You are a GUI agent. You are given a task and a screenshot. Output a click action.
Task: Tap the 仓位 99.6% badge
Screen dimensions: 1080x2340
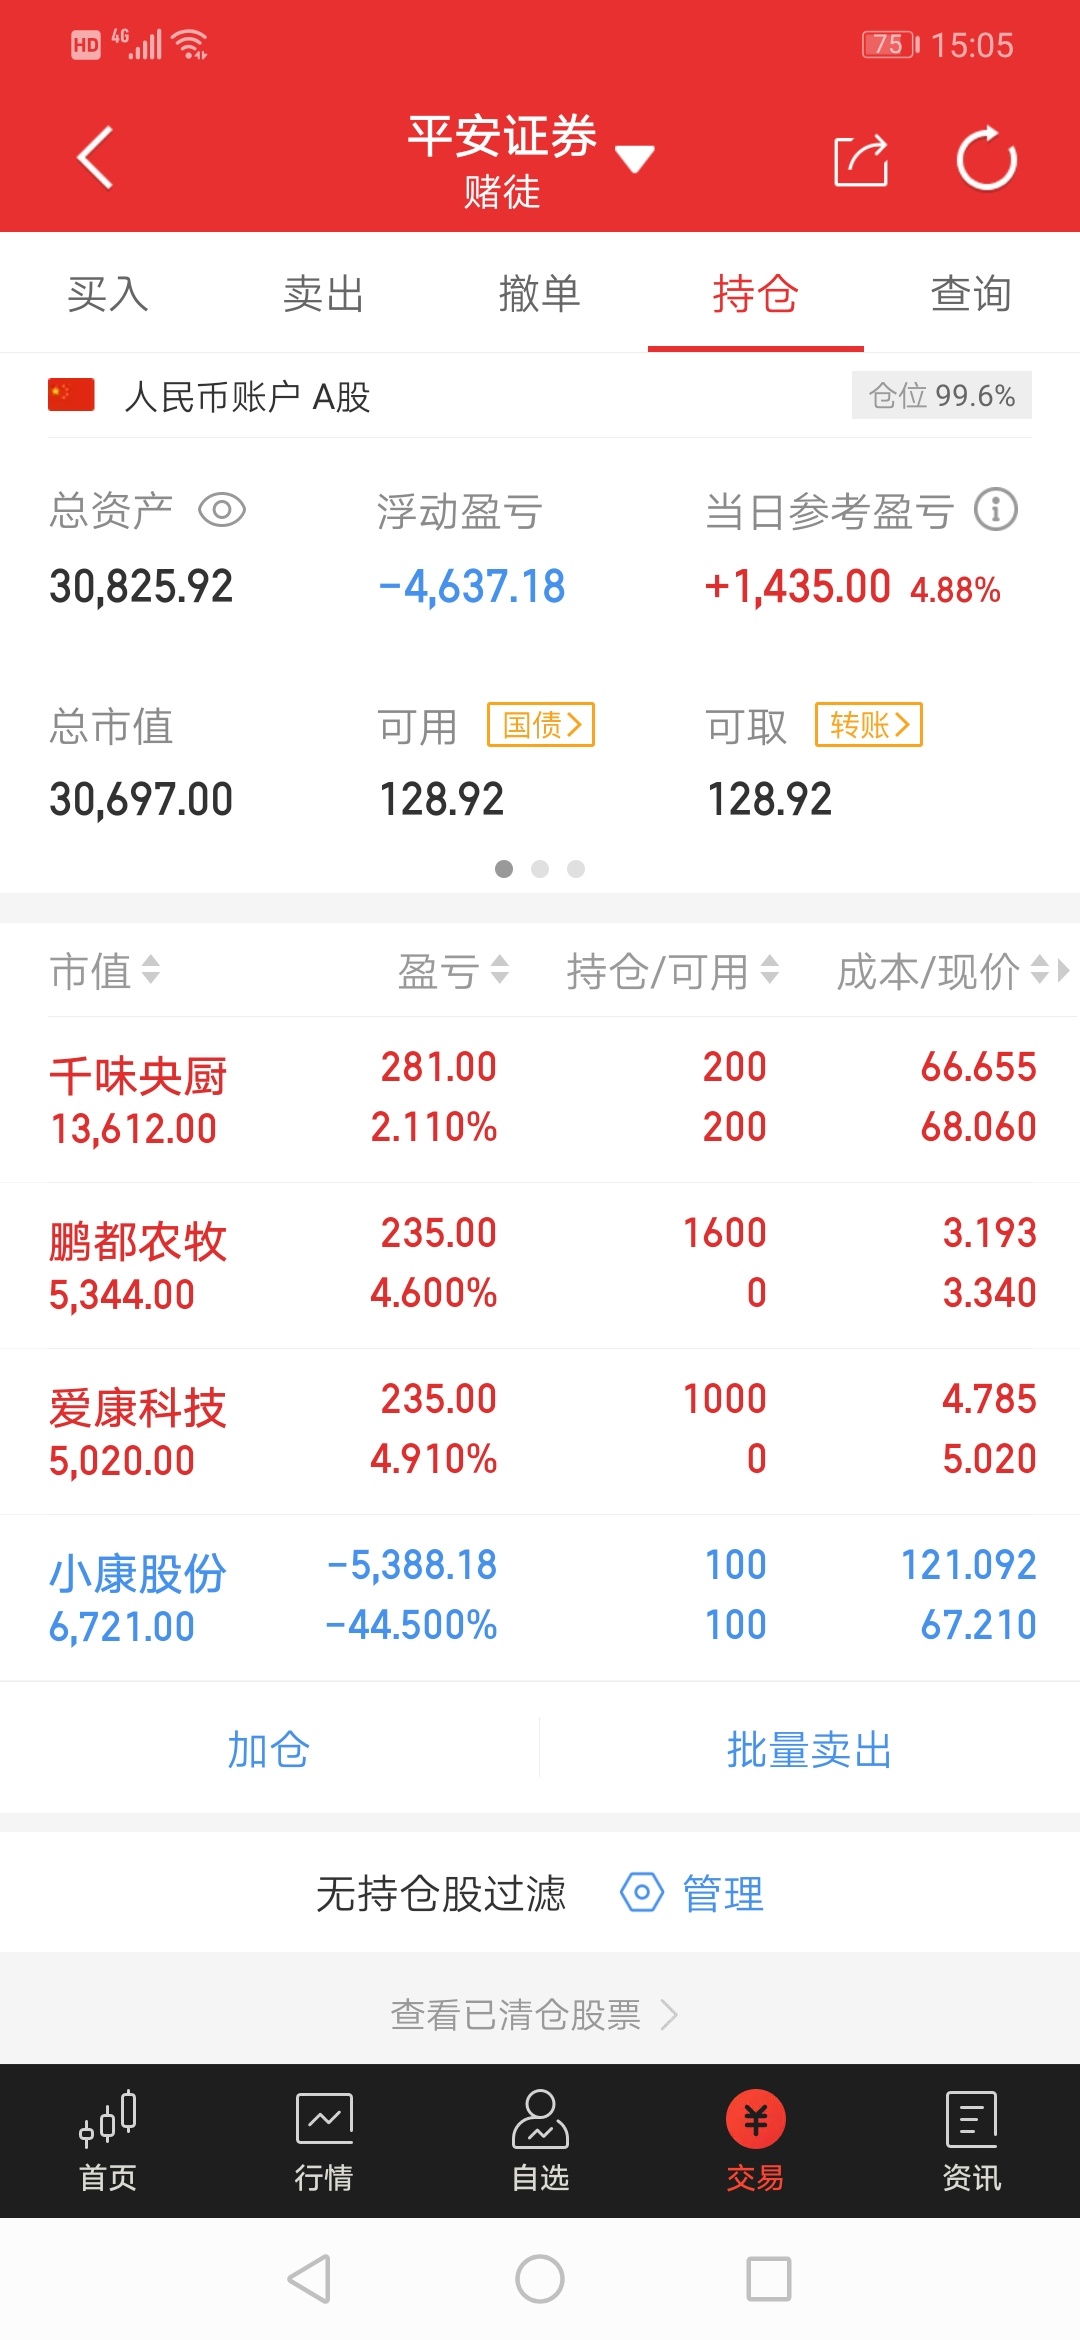(x=942, y=396)
